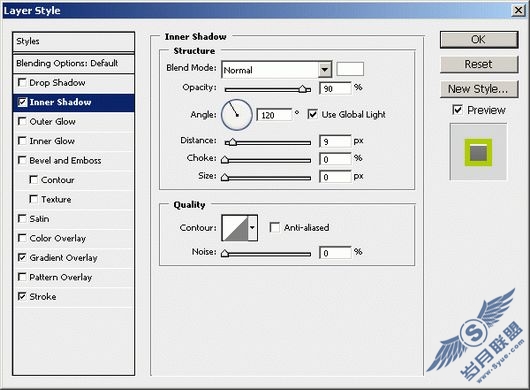Uncheck the Gradient Overlay checkbox

[x=22, y=258]
